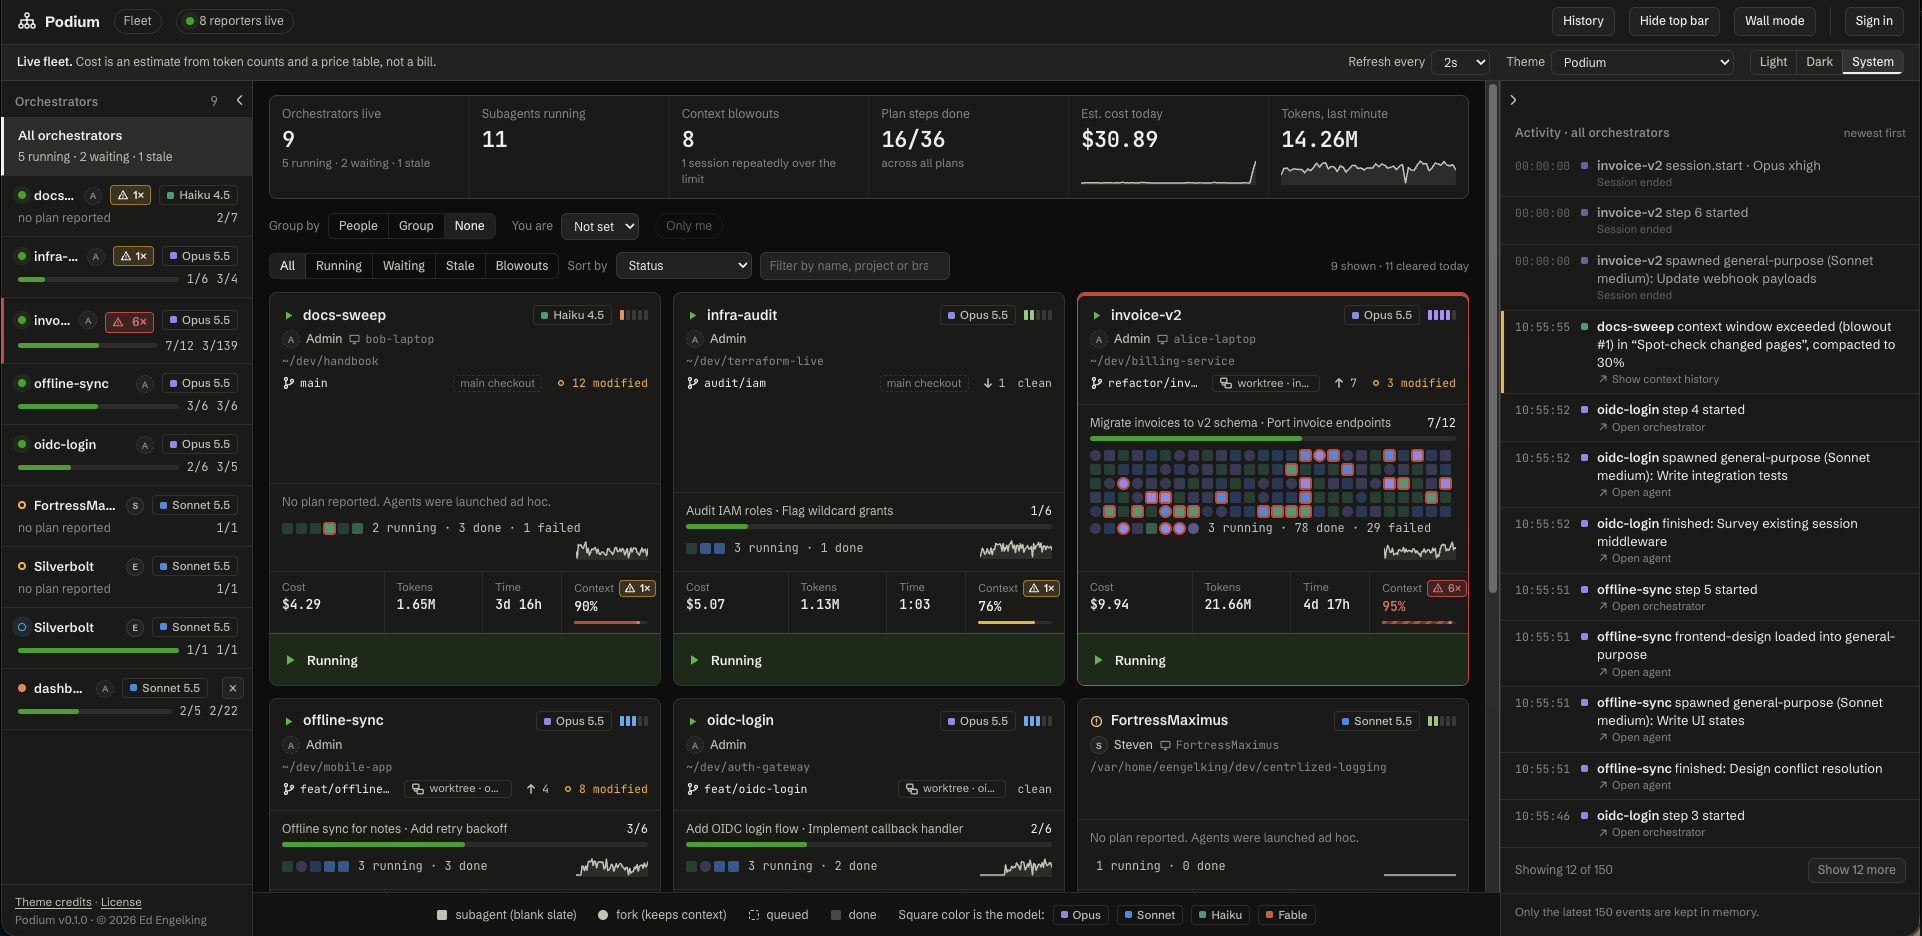The width and height of the screenshot is (1922, 936).
Task: Click the Filter by name, project or branch field
Action: coord(855,266)
